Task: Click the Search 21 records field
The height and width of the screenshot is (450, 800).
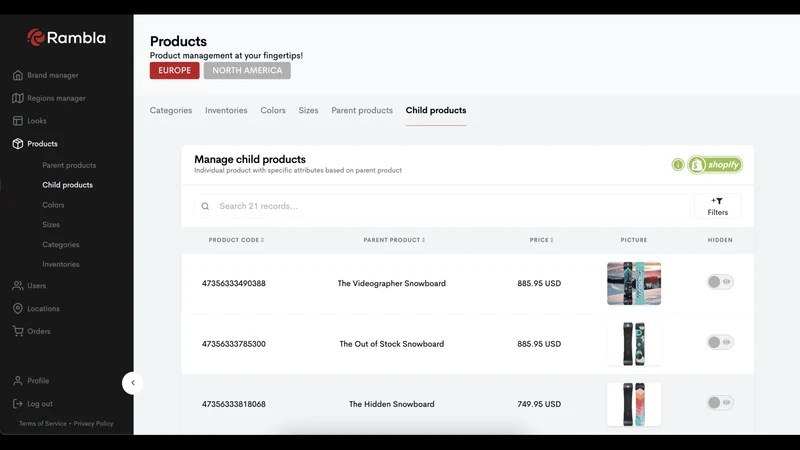Action: coord(442,206)
